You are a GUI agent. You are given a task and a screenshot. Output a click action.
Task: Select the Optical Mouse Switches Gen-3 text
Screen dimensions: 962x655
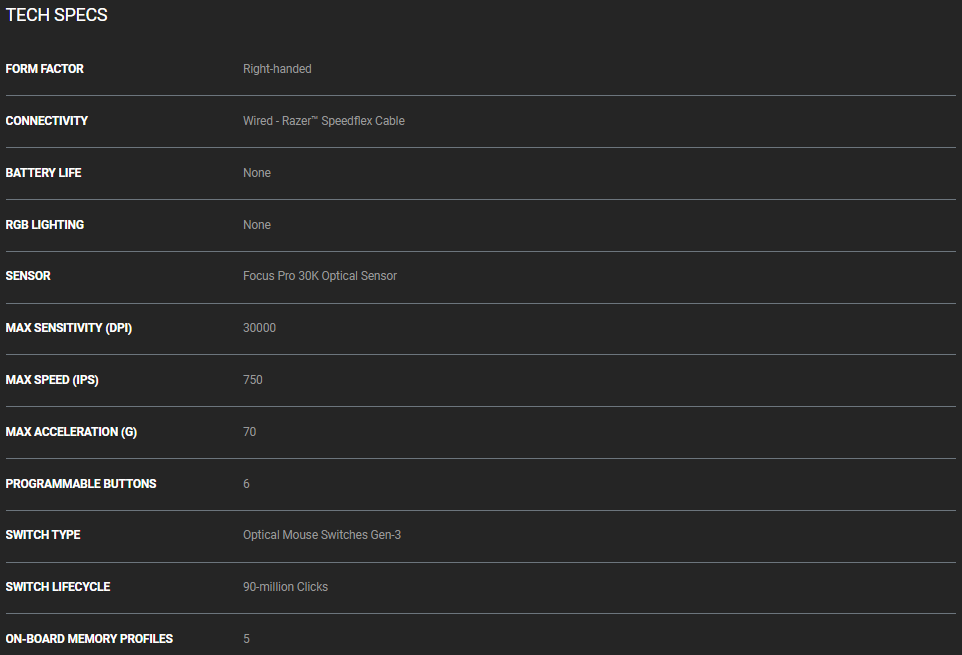(x=321, y=535)
